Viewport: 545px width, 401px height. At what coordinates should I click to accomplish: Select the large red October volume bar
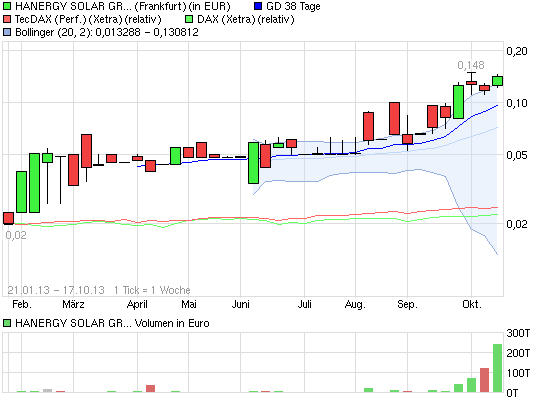(x=485, y=380)
